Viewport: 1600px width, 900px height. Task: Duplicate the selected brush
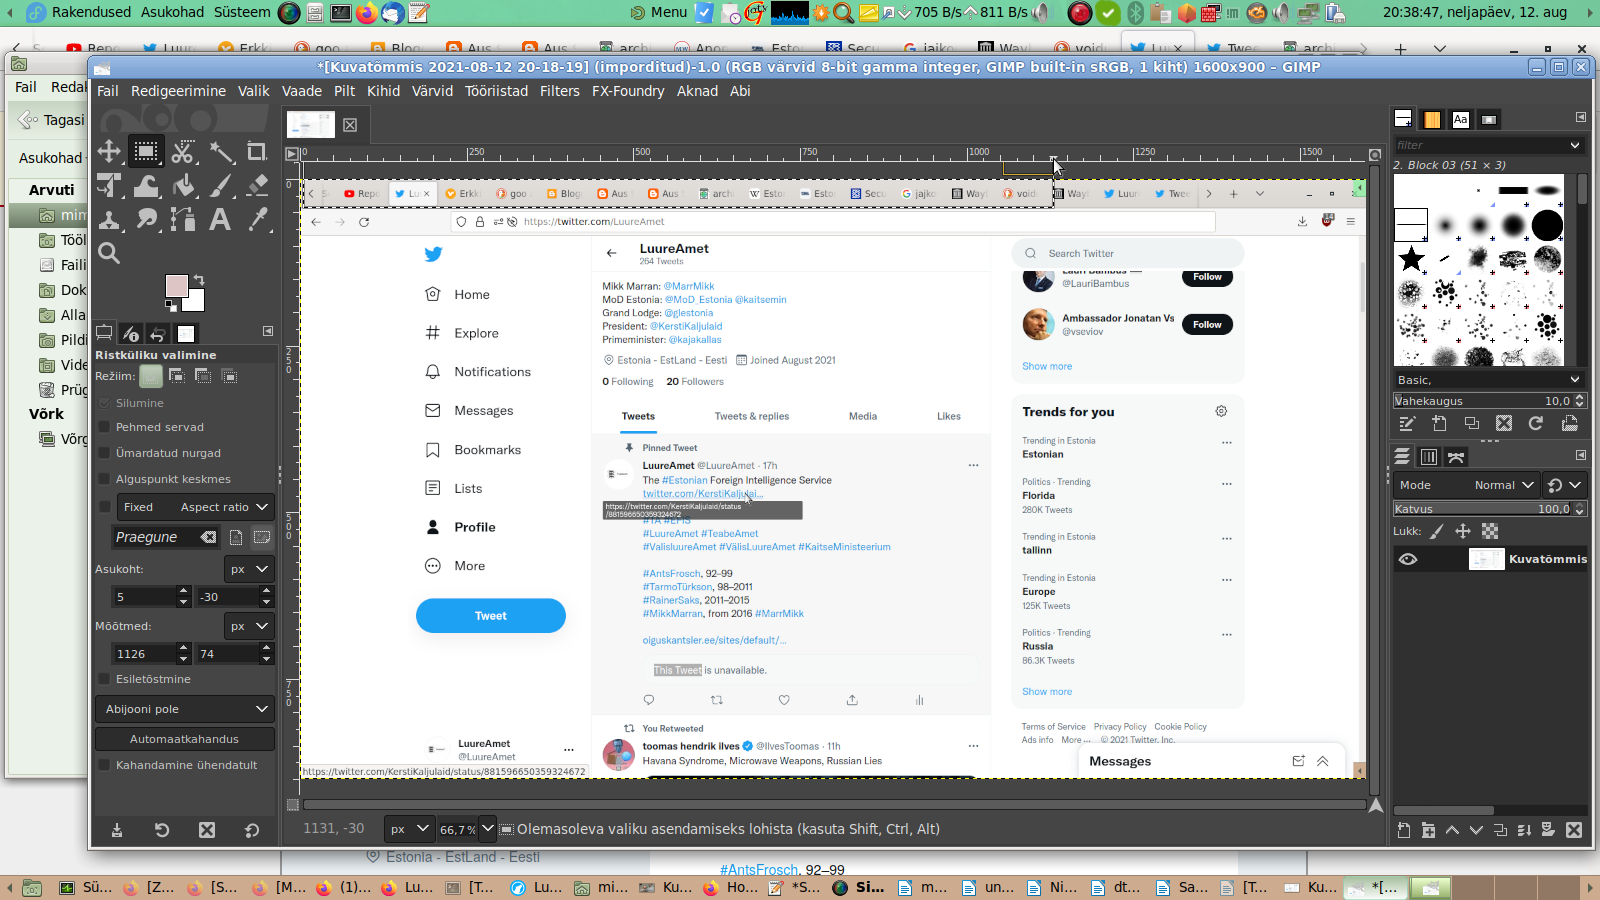(x=1472, y=424)
